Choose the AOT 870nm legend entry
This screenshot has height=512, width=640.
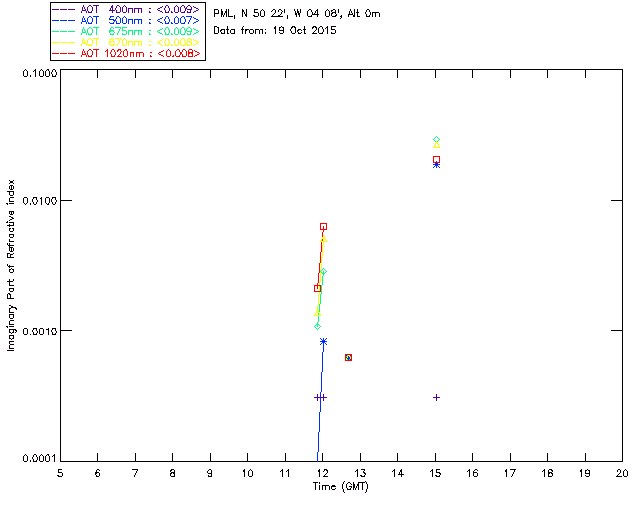tap(126, 42)
